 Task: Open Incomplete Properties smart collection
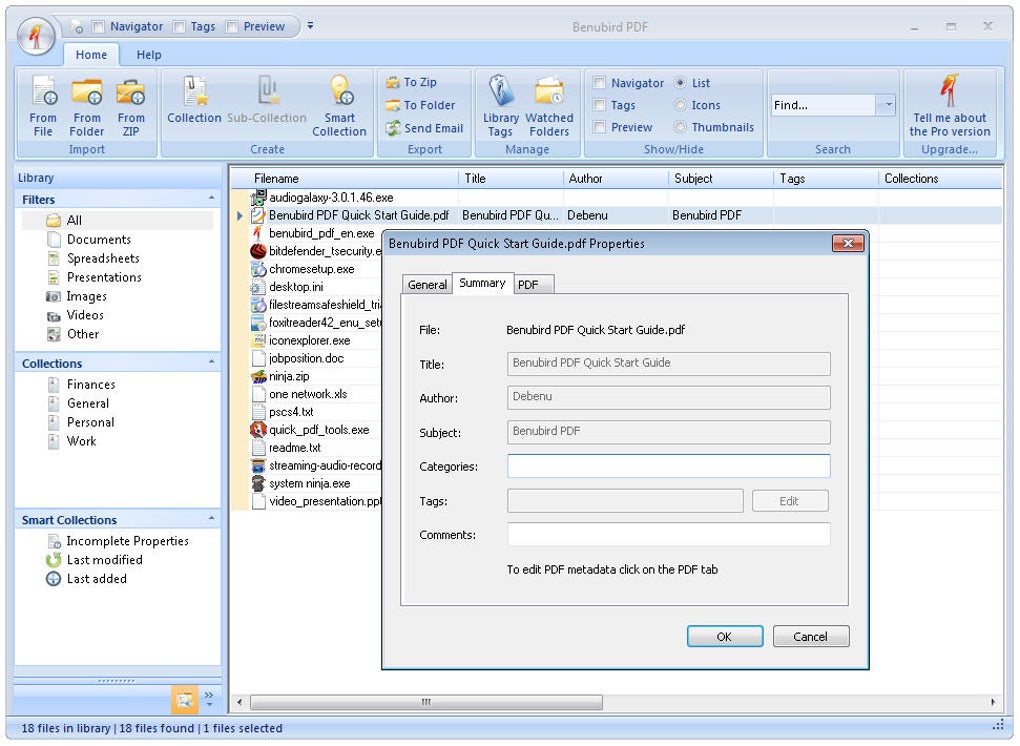coord(118,541)
